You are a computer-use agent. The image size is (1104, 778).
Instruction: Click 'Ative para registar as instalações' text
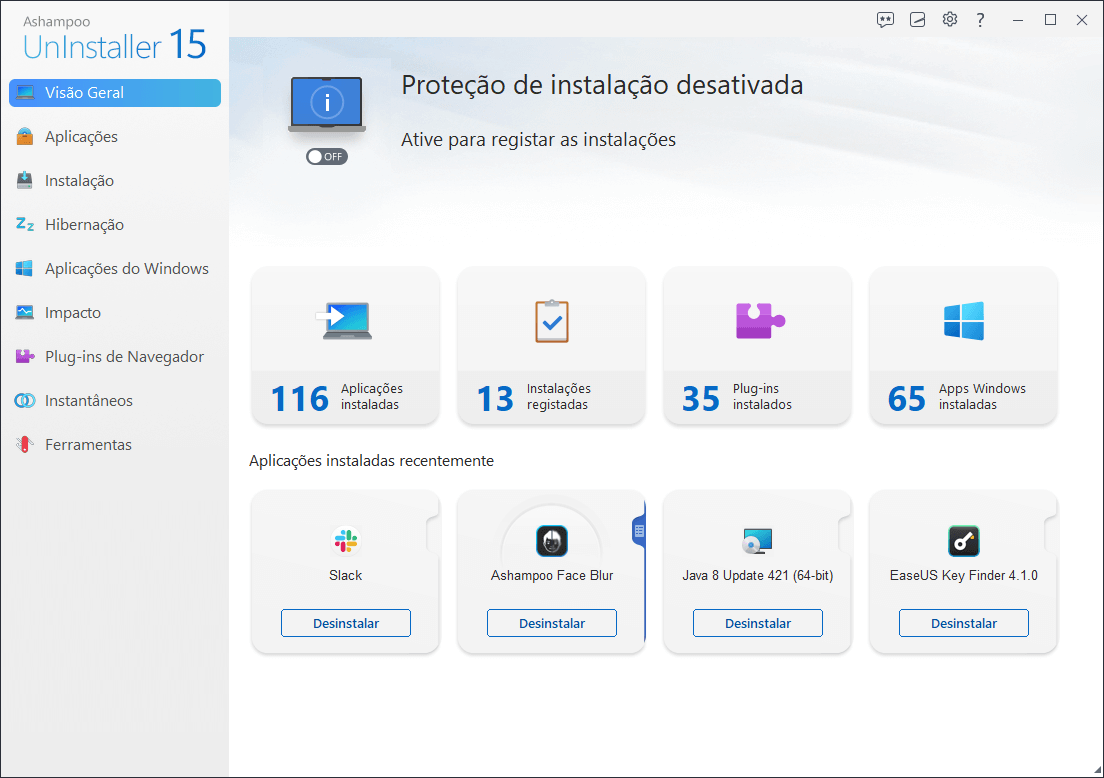pos(538,140)
